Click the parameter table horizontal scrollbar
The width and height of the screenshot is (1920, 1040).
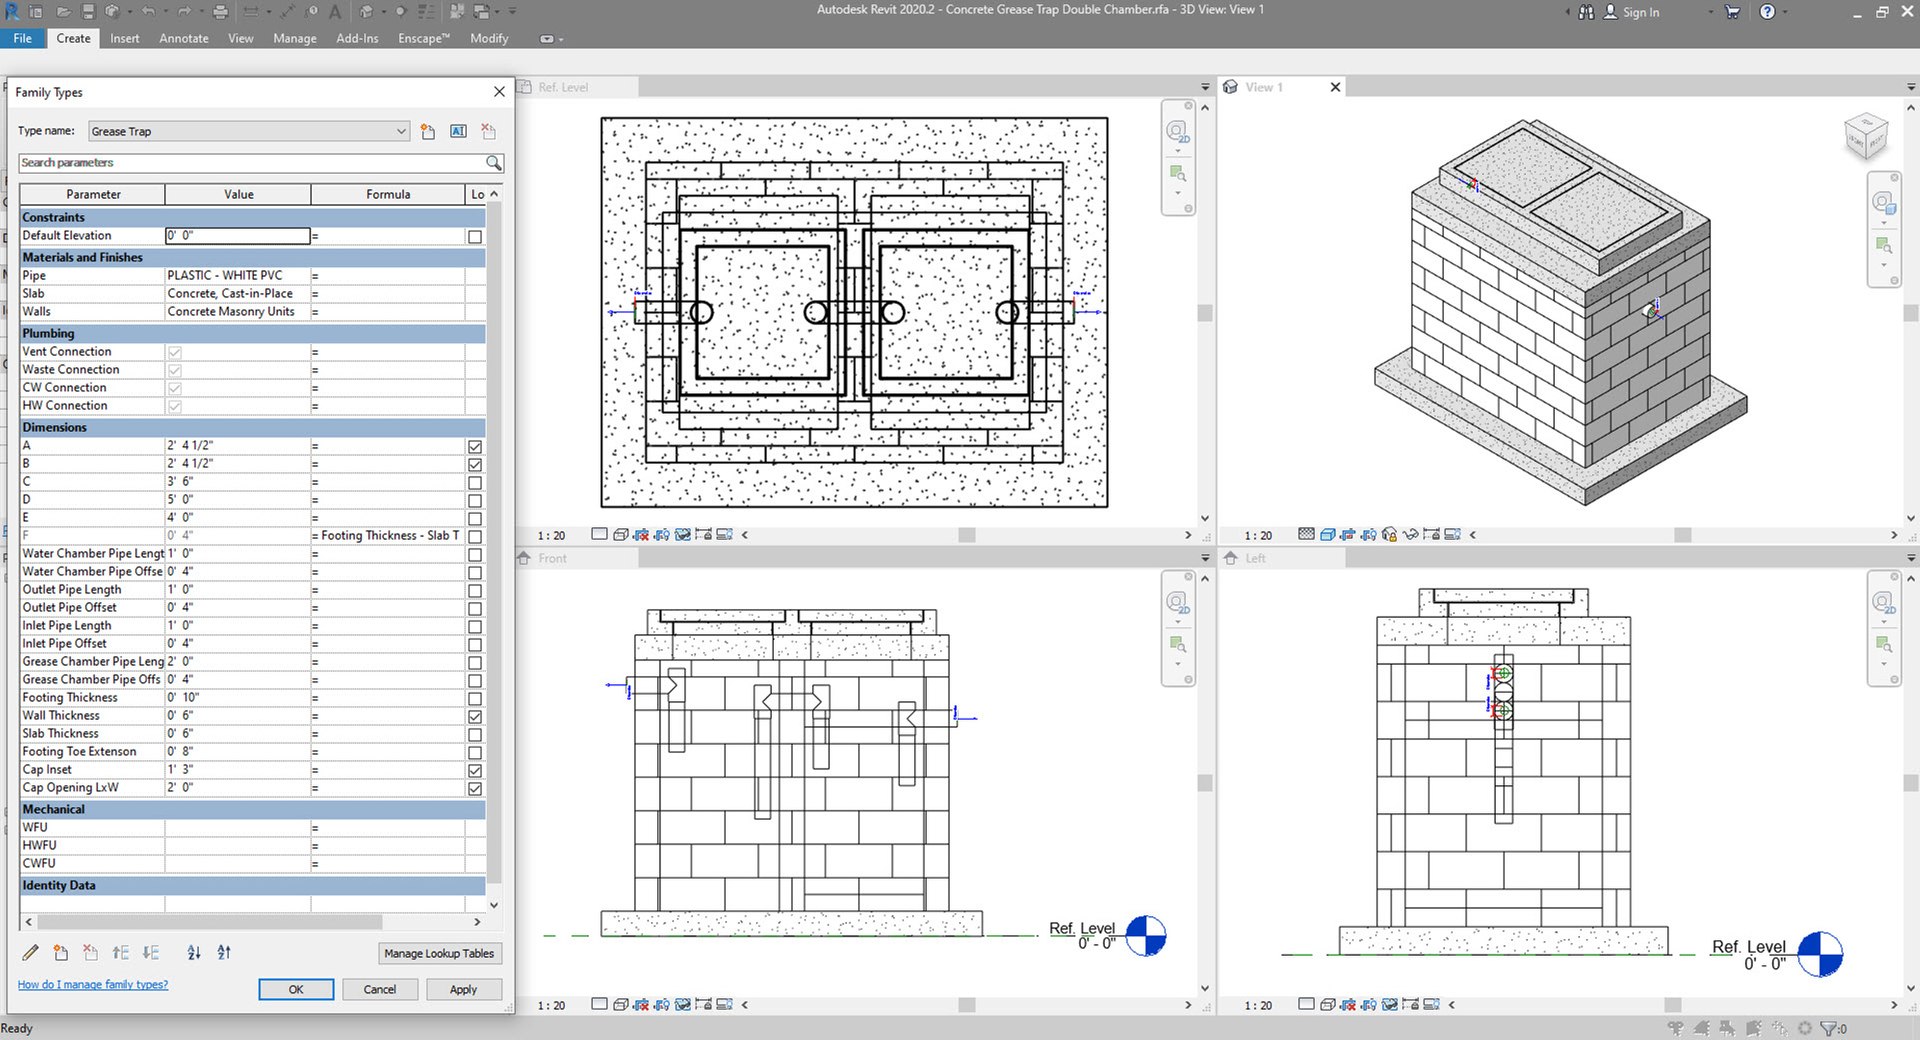tap(210, 921)
